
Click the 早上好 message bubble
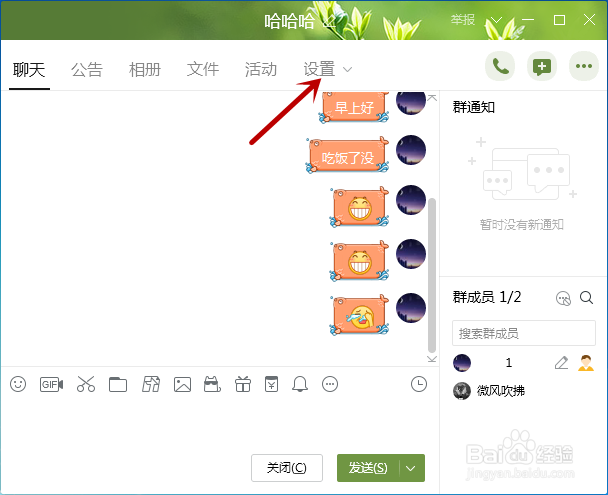[x=354, y=107]
